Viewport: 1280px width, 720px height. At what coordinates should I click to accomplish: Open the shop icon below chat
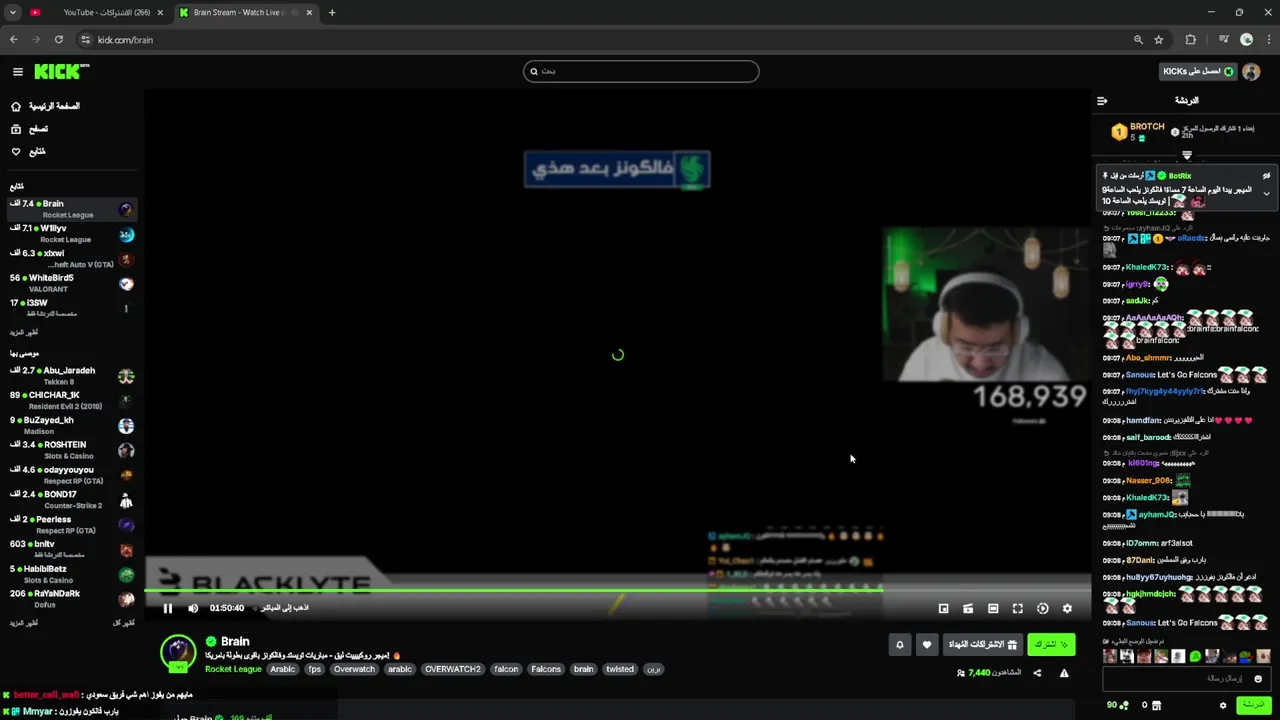pos(1157,705)
